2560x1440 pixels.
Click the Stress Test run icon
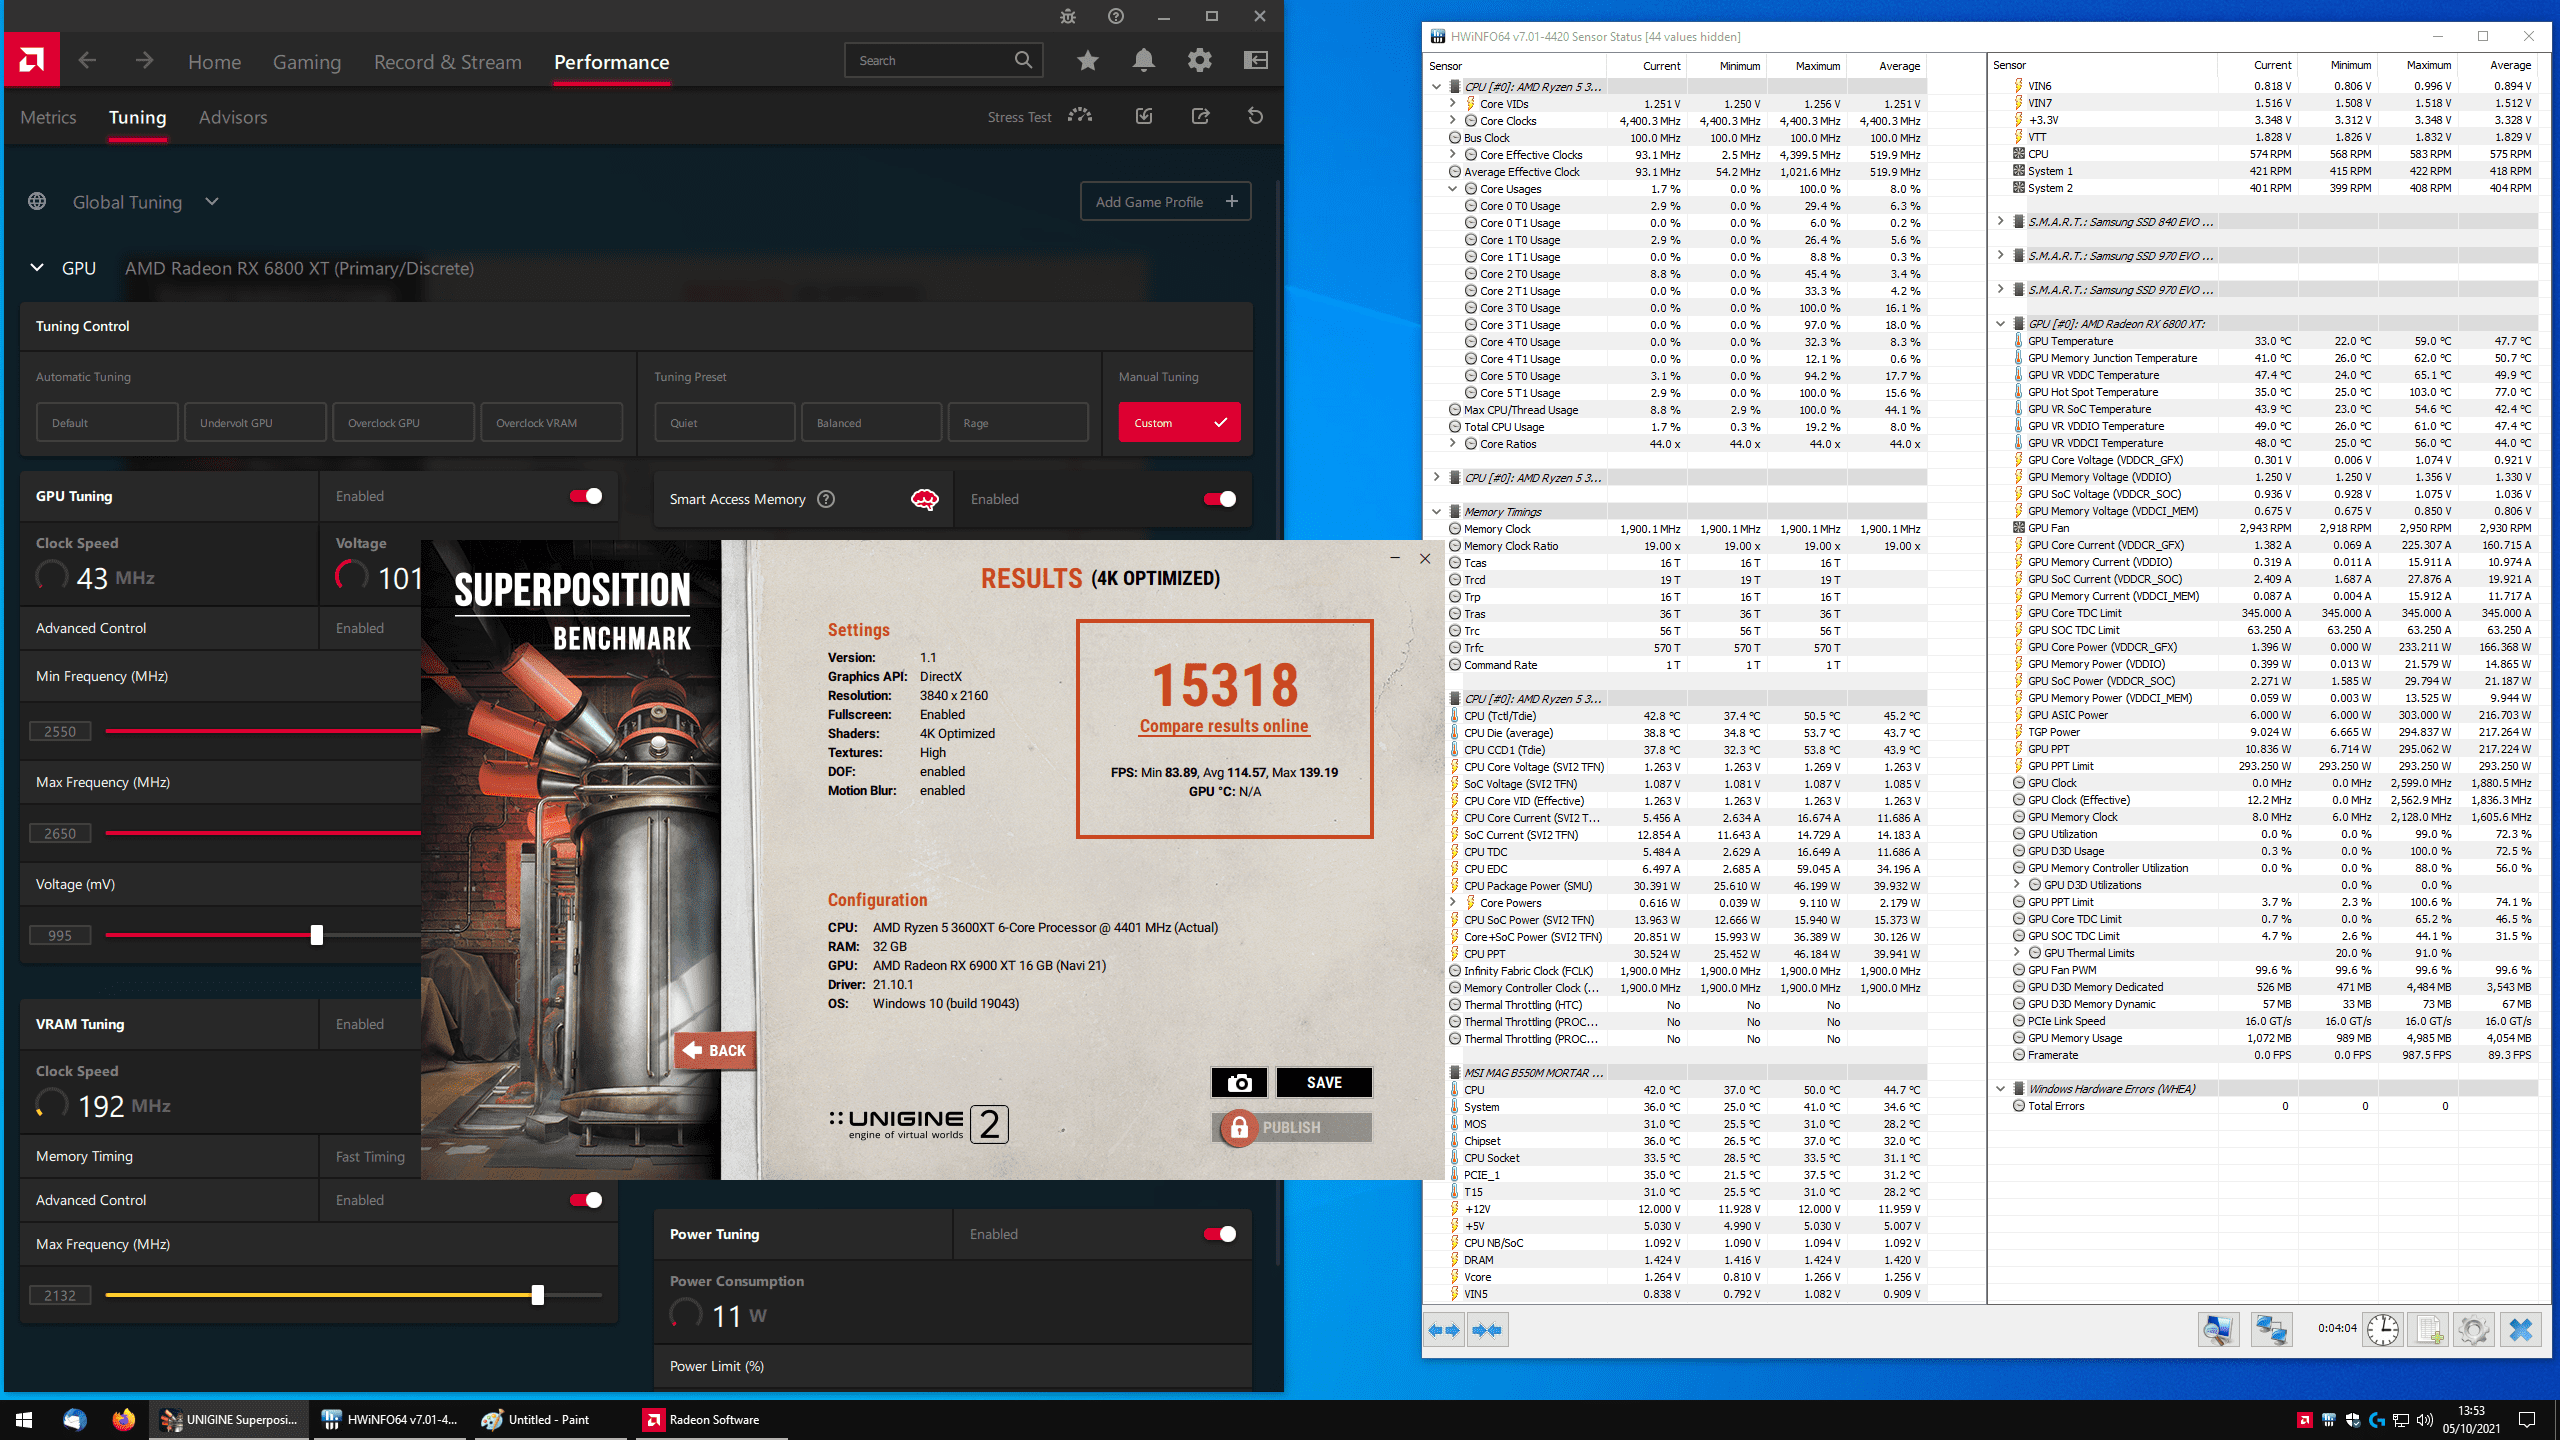coord(1080,116)
